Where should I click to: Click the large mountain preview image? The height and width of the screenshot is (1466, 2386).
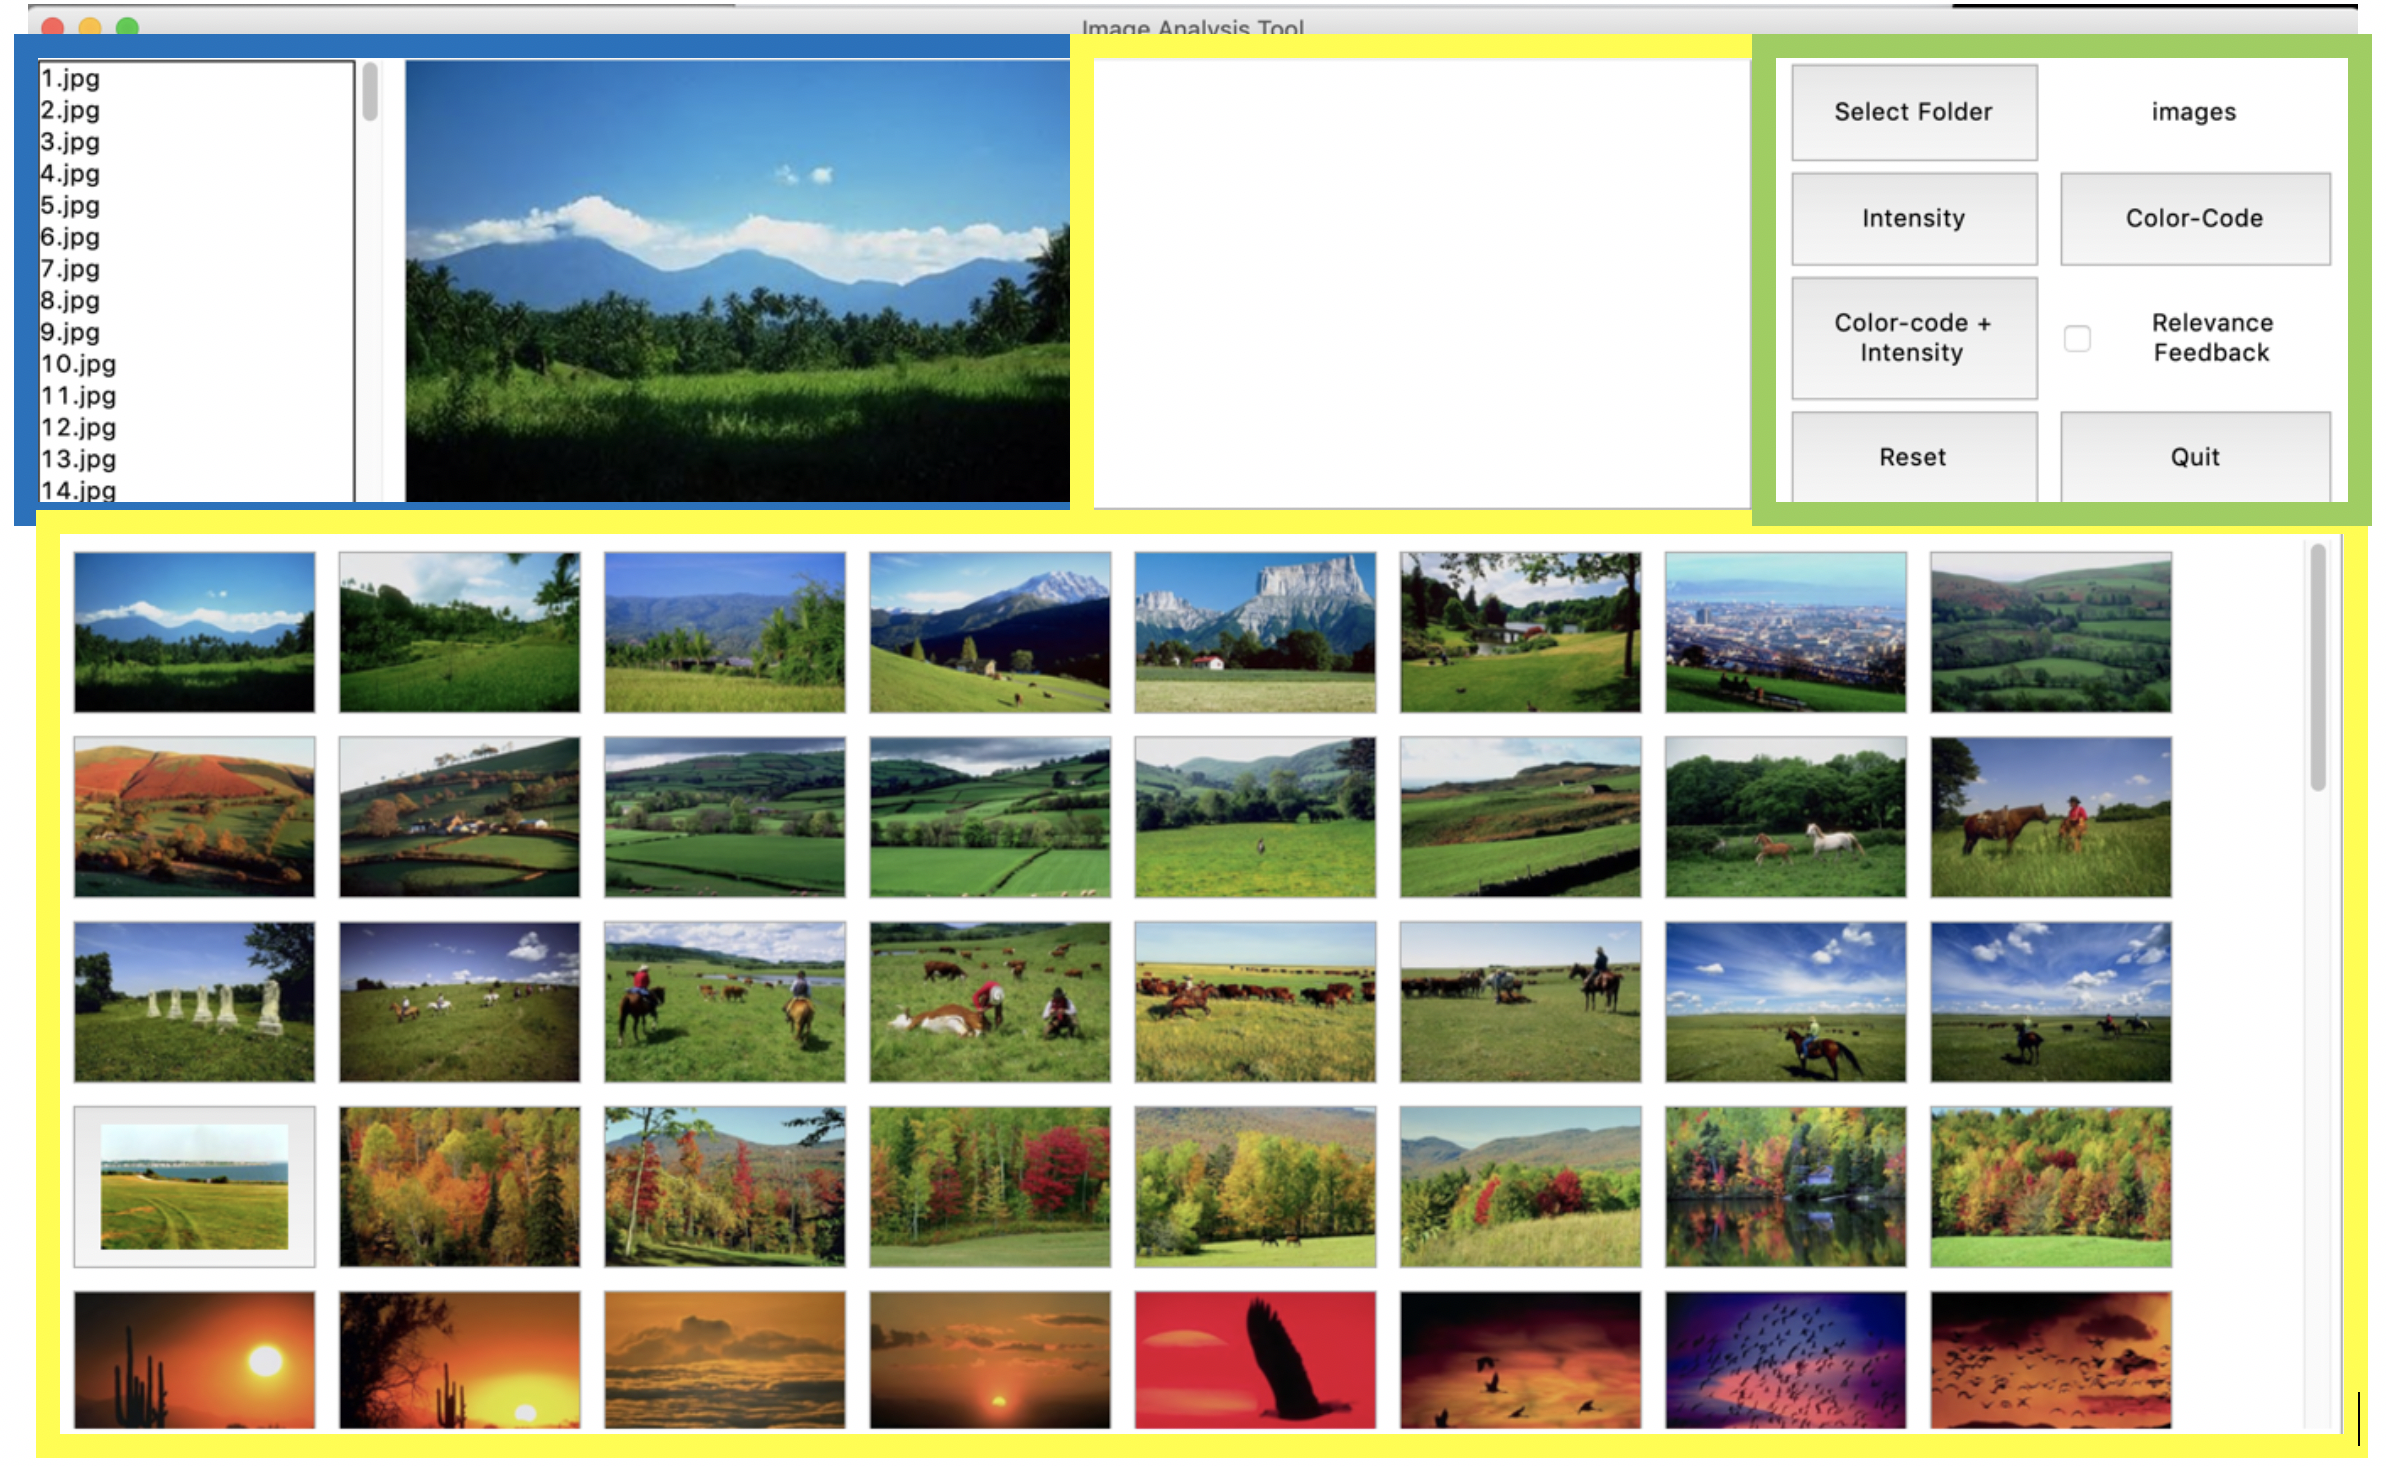pyautogui.click(x=737, y=280)
